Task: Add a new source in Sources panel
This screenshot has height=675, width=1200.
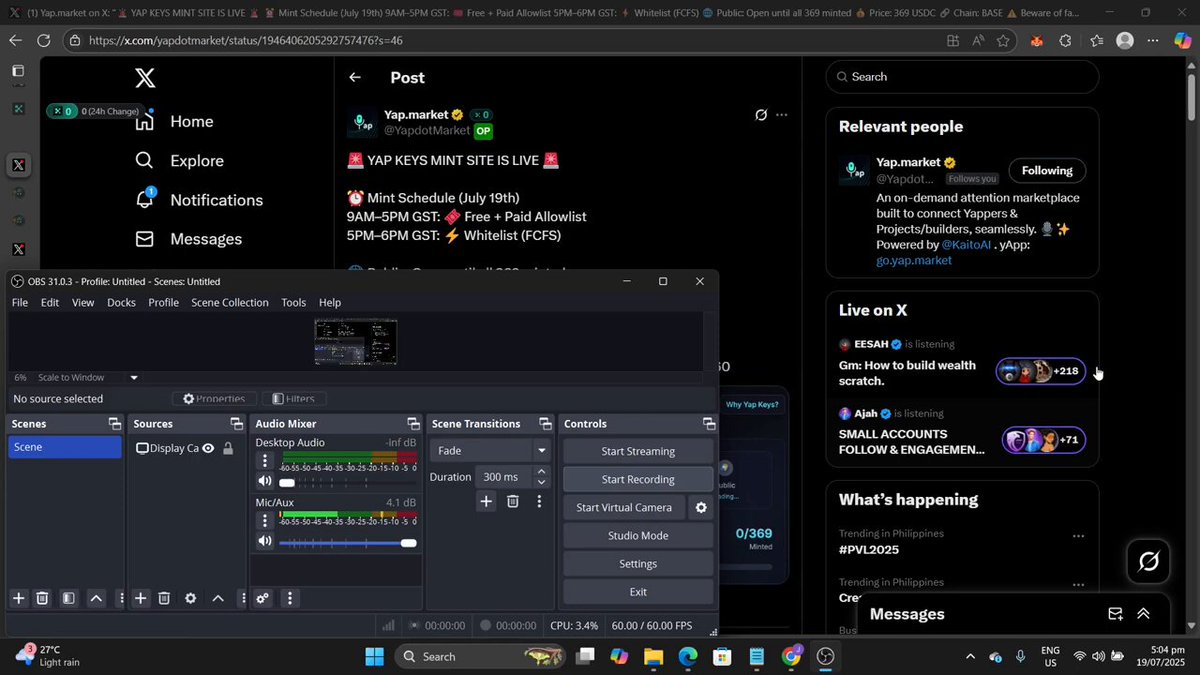Action: click(x=141, y=598)
